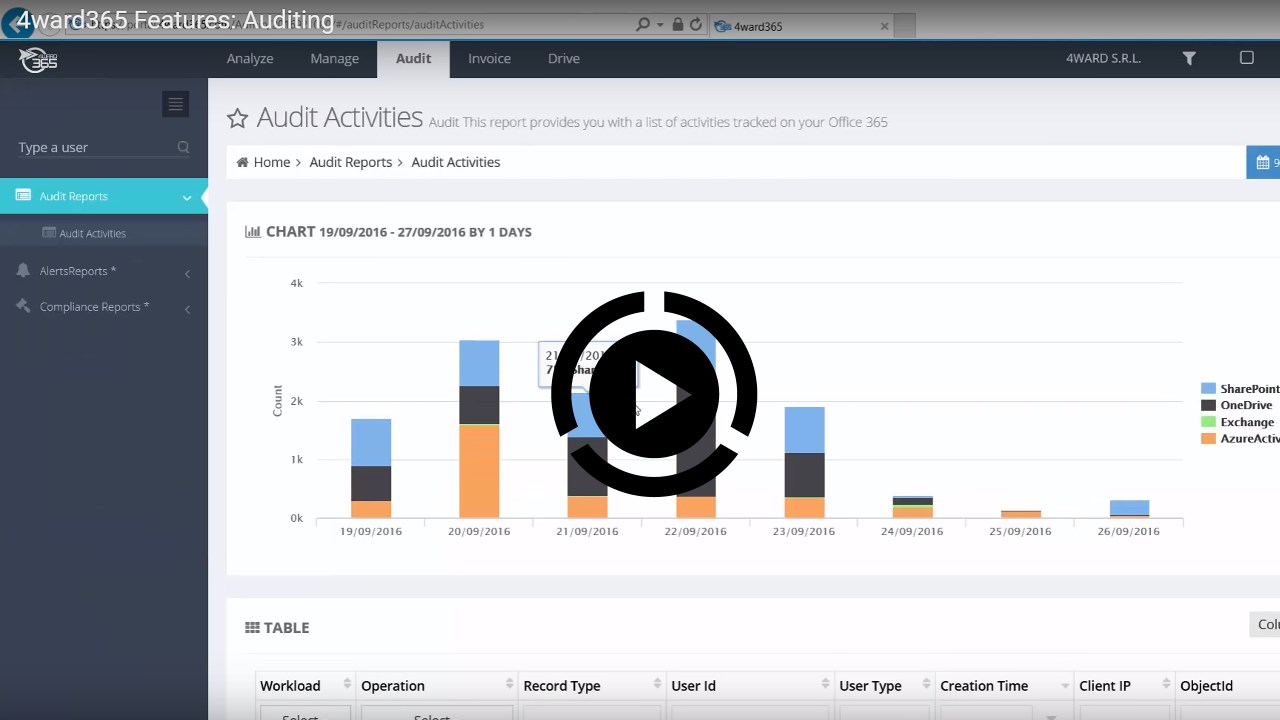1280x720 pixels.
Task: Open Audit Activities in sidebar
Action: point(92,233)
